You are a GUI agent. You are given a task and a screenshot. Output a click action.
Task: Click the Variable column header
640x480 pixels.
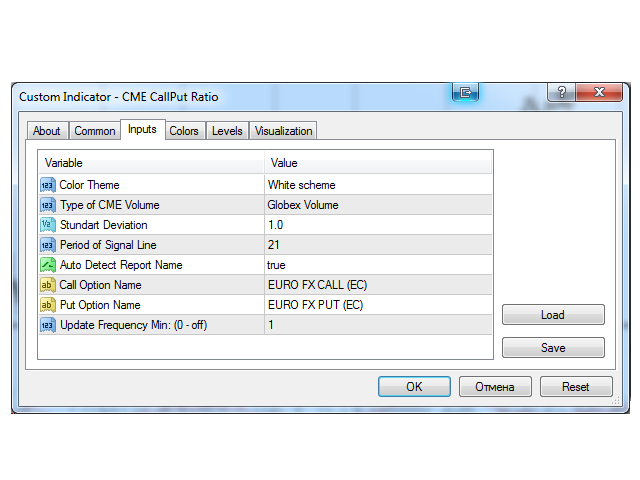151,163
